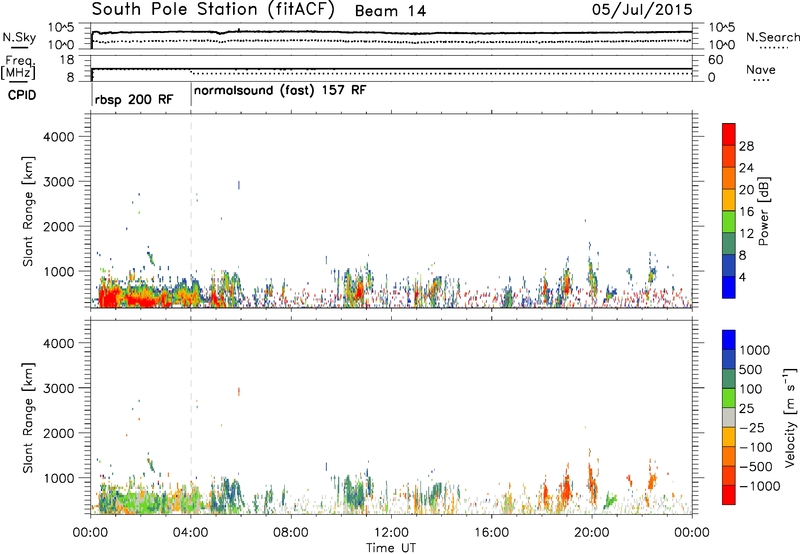This screenshot has width=800, height=554.
Task: Click the gray -25 to 25 velocity color bar segment
Action: coord(729,418)
